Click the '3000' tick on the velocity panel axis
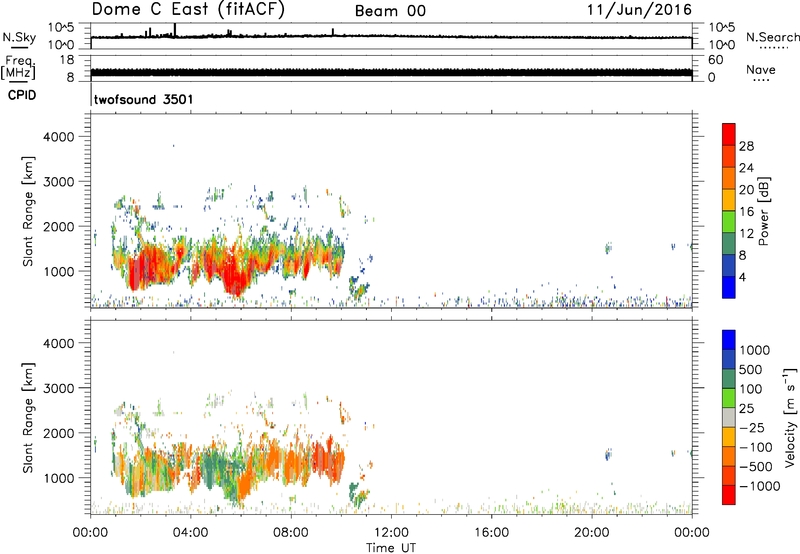800x554 pixels. tap(58, 388)
